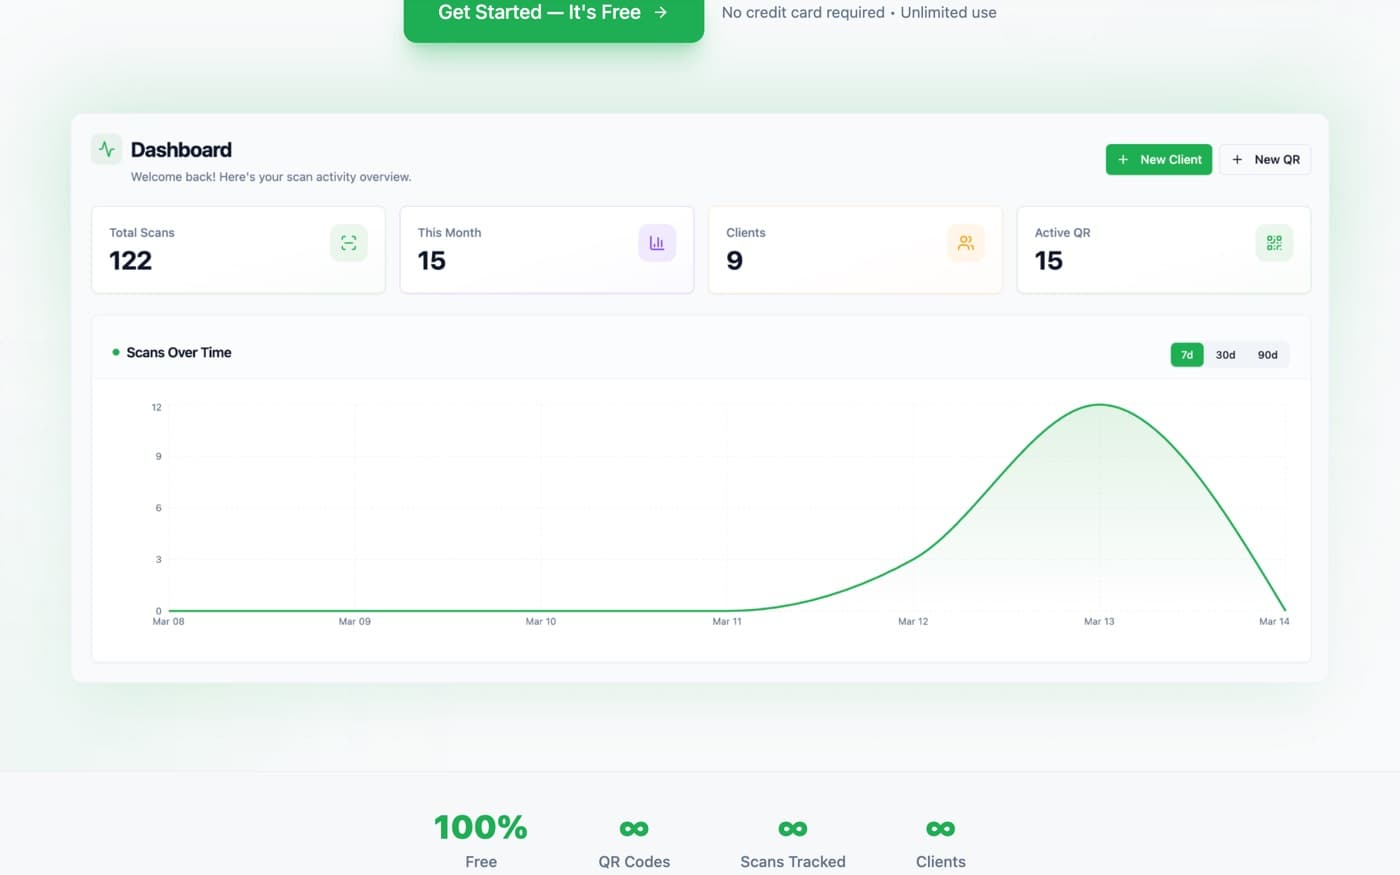Click the Clients people icon

click(x=965, y=243)
